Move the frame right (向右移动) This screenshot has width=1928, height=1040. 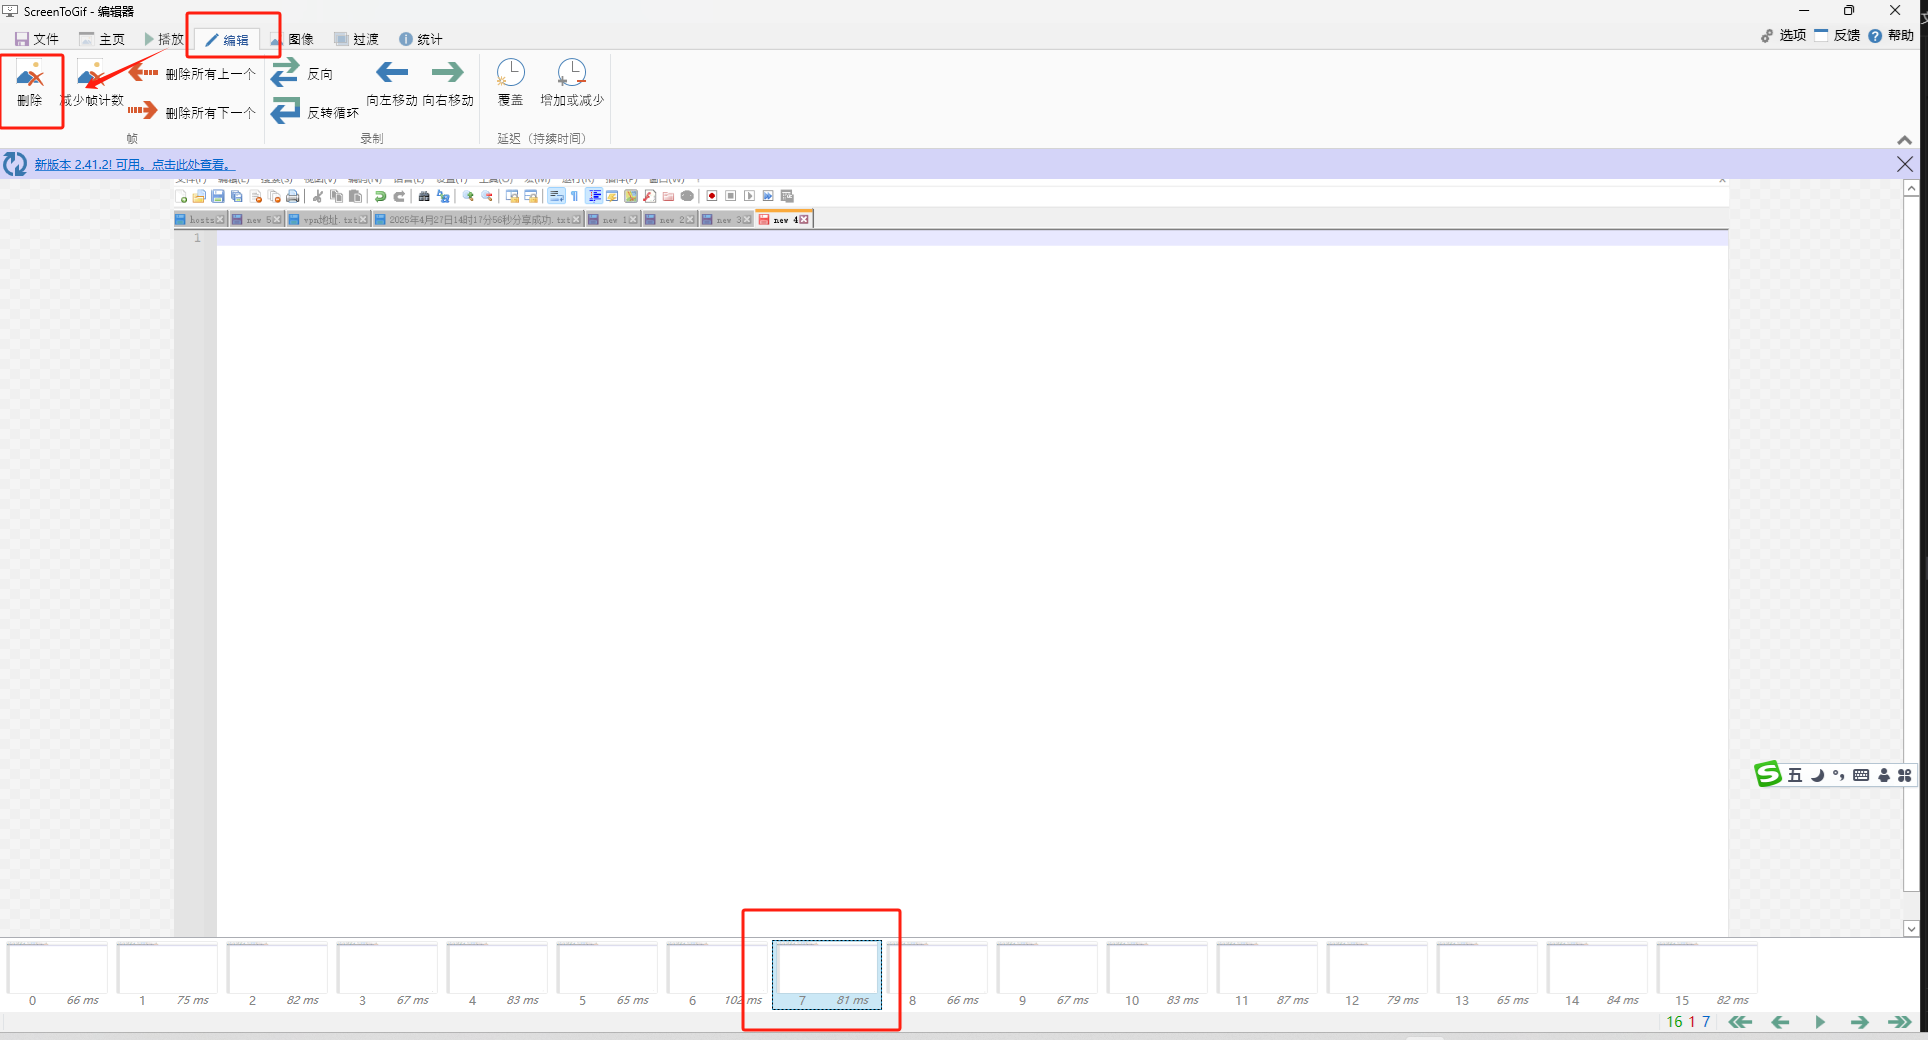point(447,84)
